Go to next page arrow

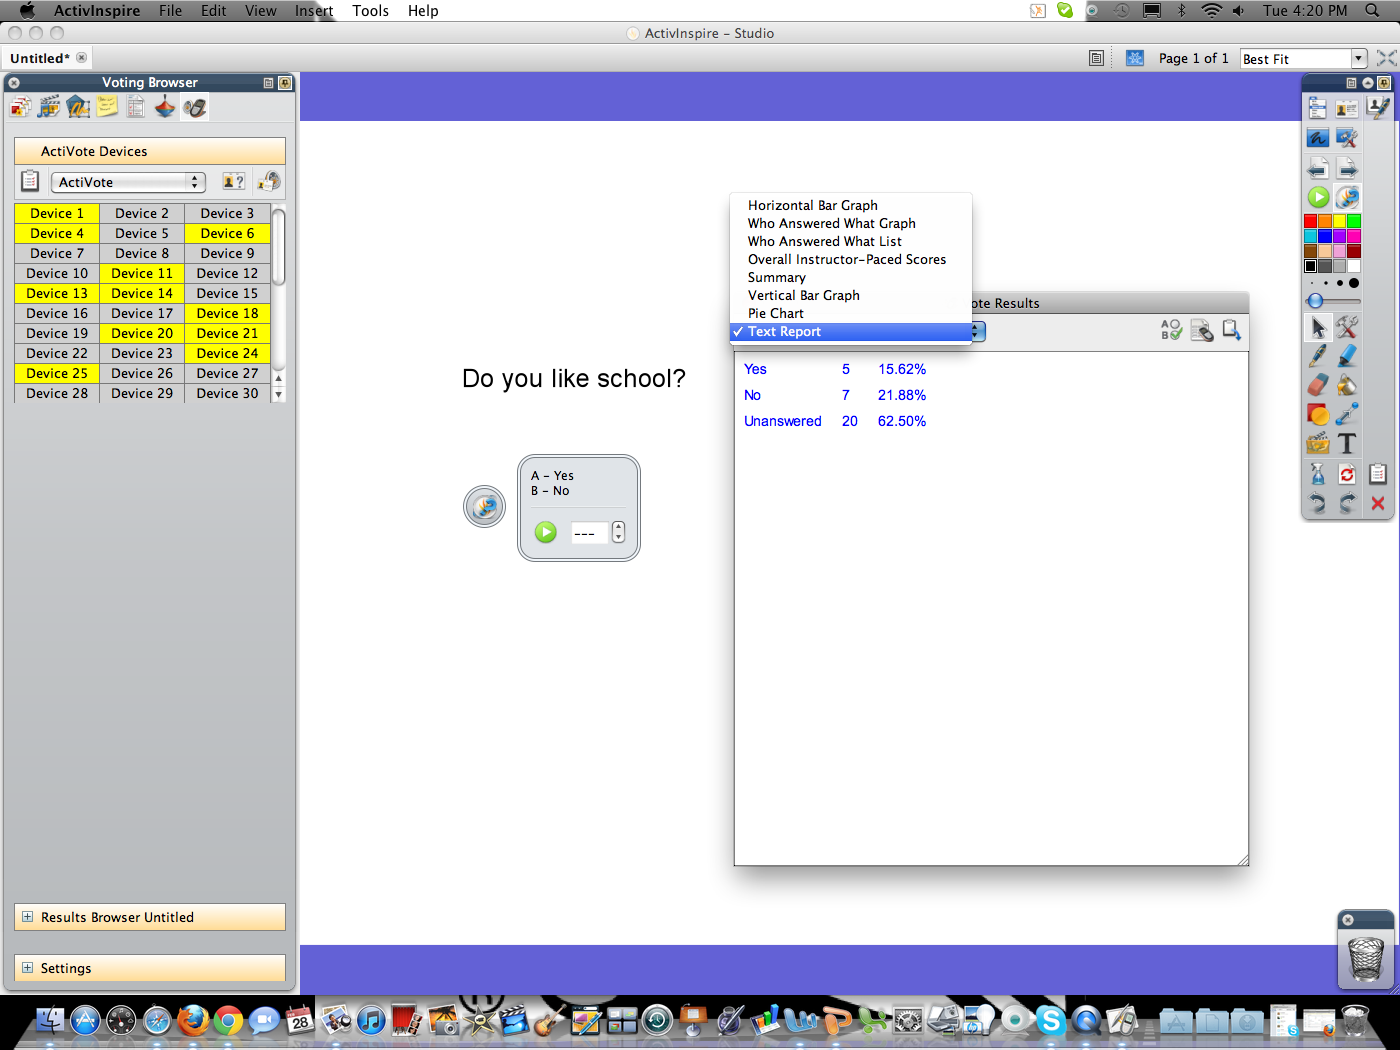click(1347, 168)
